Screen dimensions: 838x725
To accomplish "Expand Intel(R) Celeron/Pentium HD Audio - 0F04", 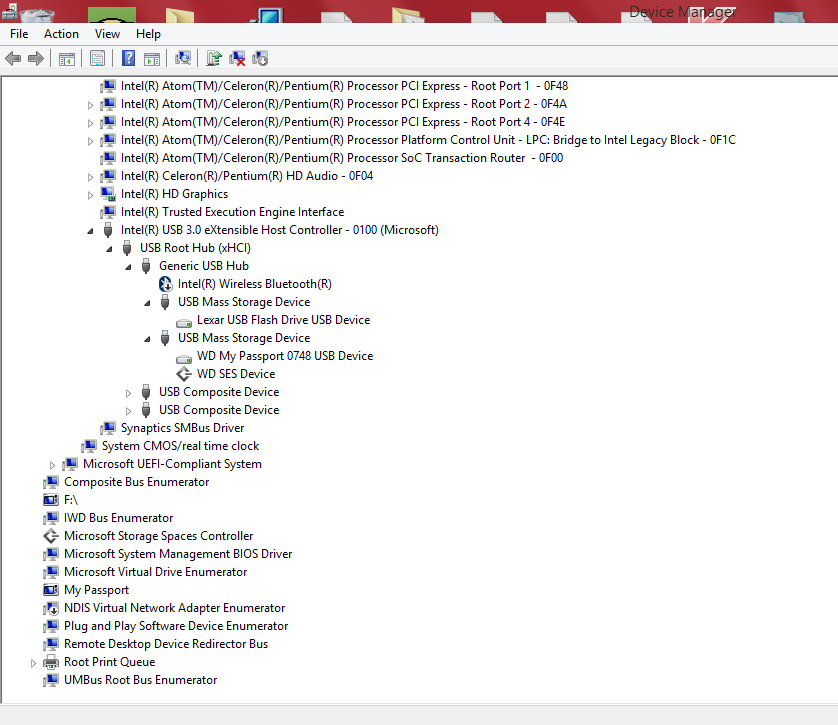I will point(90,177).
